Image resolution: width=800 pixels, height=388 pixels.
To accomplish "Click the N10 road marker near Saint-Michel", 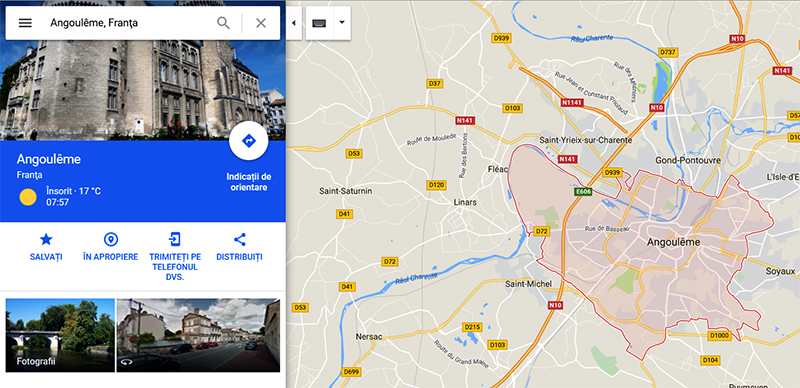I will [x=555, y=305].
